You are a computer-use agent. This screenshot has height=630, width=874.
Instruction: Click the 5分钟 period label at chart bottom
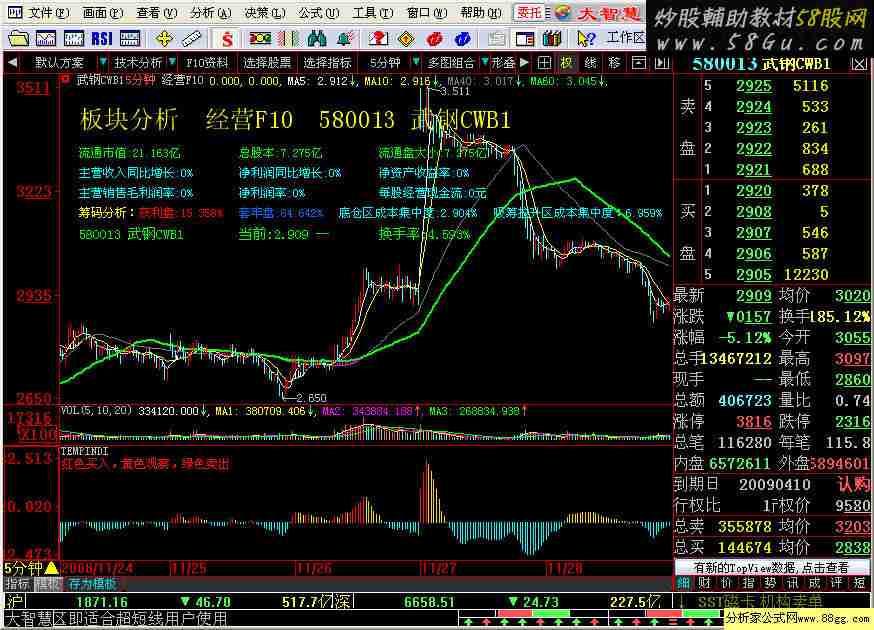tap(24, 568)
